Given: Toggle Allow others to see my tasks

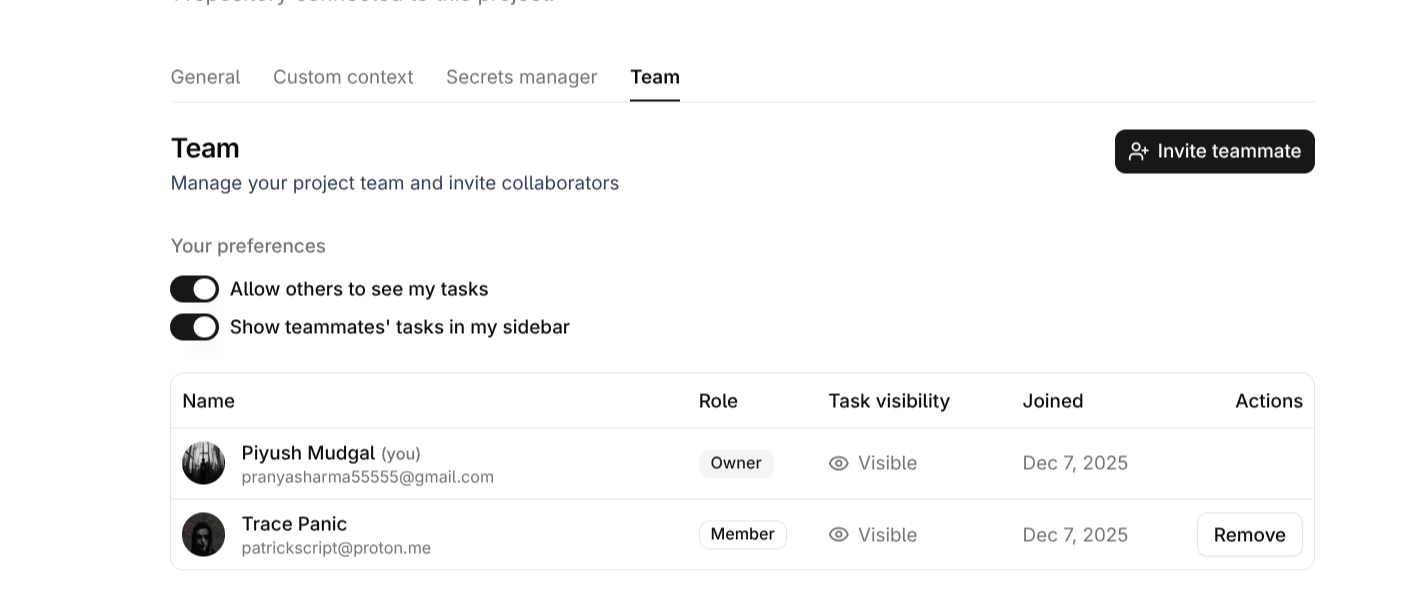Looking at the screenshot, I should (194, 289).
